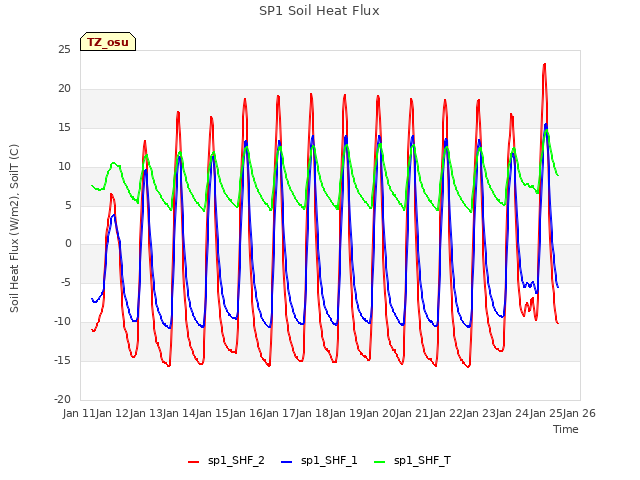The width and height of the screenshot is (640, 480).
Task: Click the Jan 21 x-axis tick label
Action: coord(412,413)
